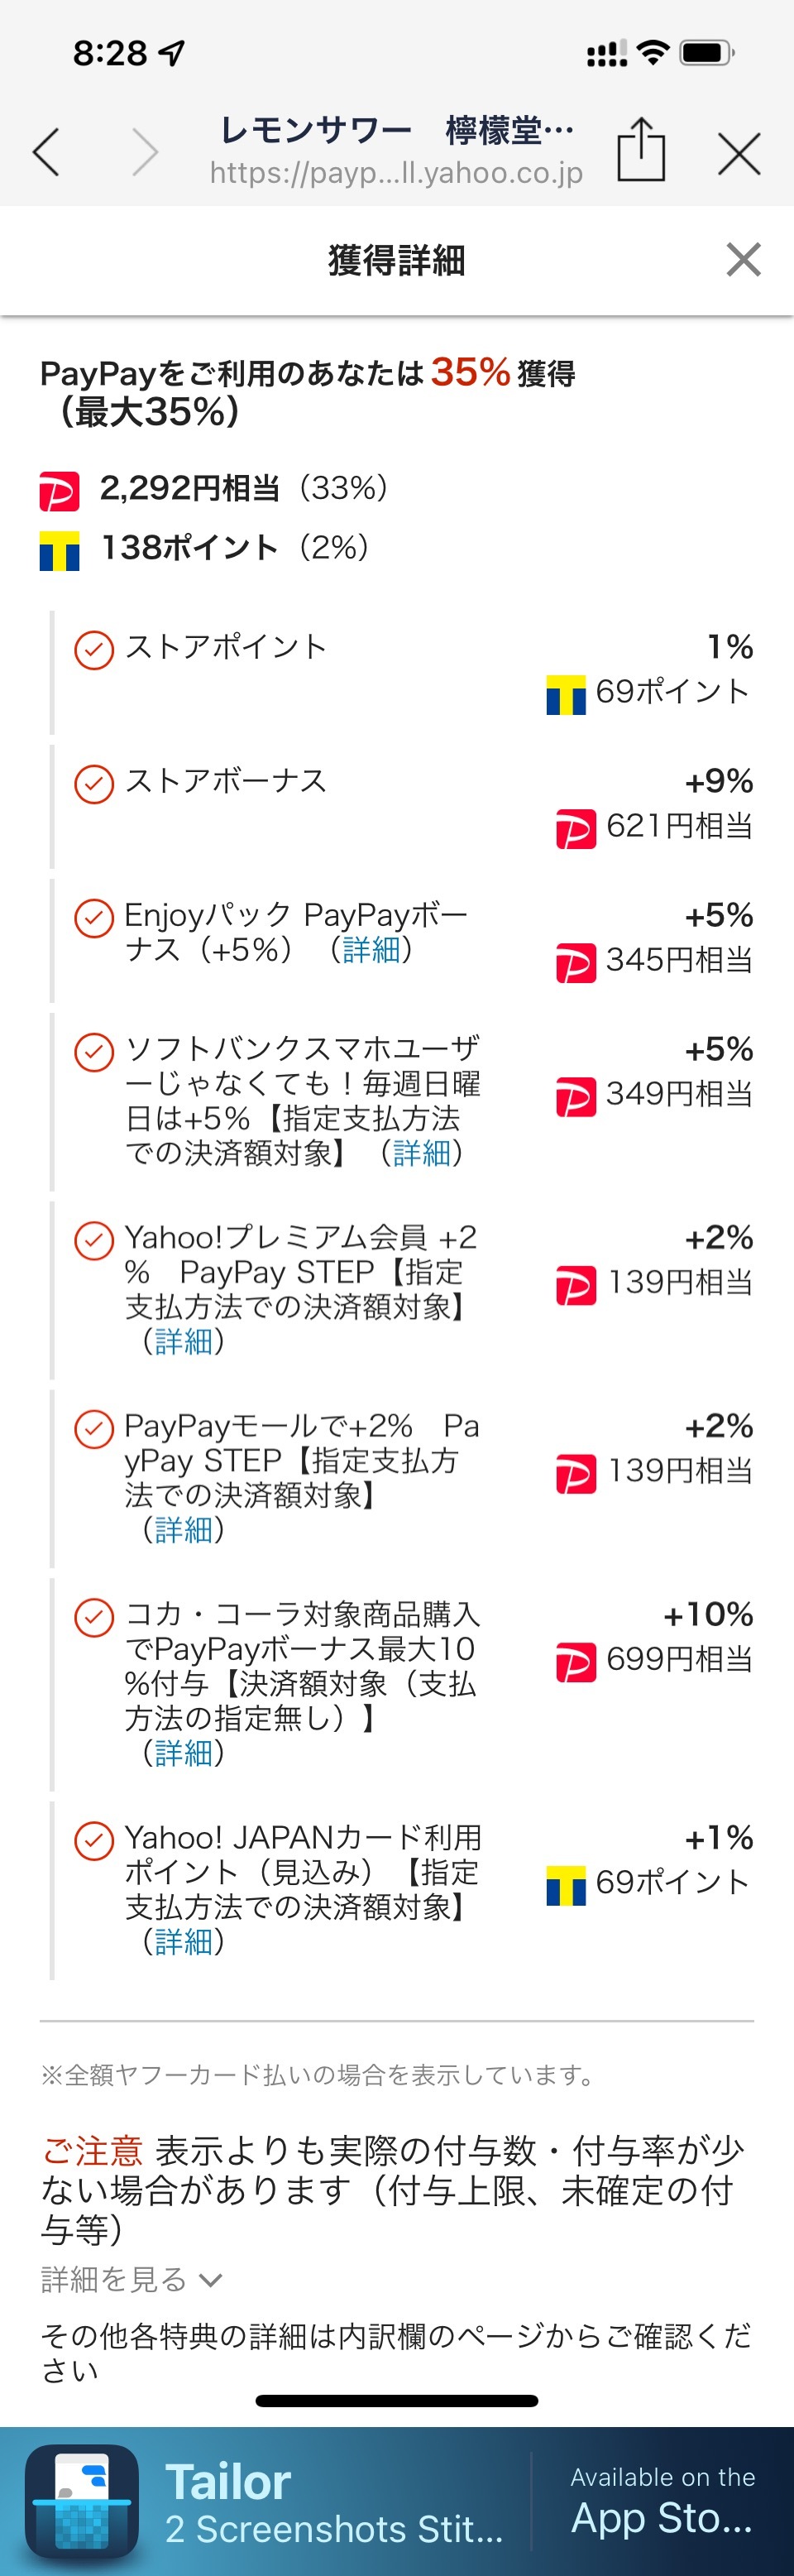The width and height of the screenshot is (794, 2576).
Task: Tap the URL address bar title
Action: 396,150
